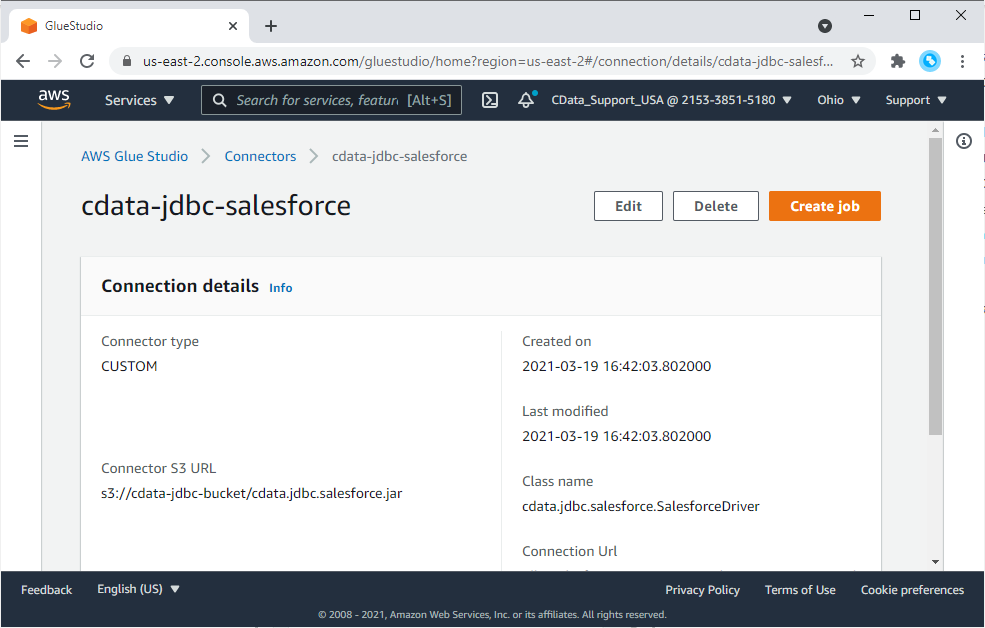This screenshot has height=628, width=985.
Task: Open Info link beside Connection details
Action: pos(281,288)
